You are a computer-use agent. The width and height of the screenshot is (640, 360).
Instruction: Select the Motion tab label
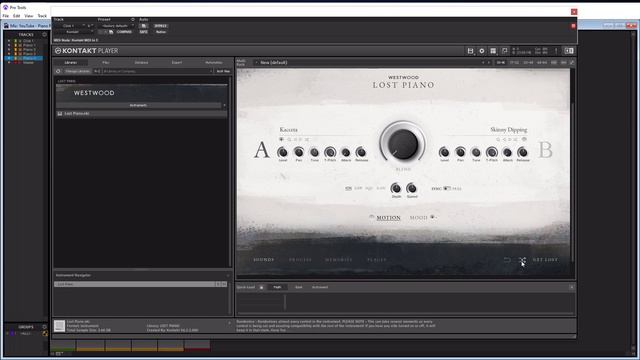coord(388,218)
